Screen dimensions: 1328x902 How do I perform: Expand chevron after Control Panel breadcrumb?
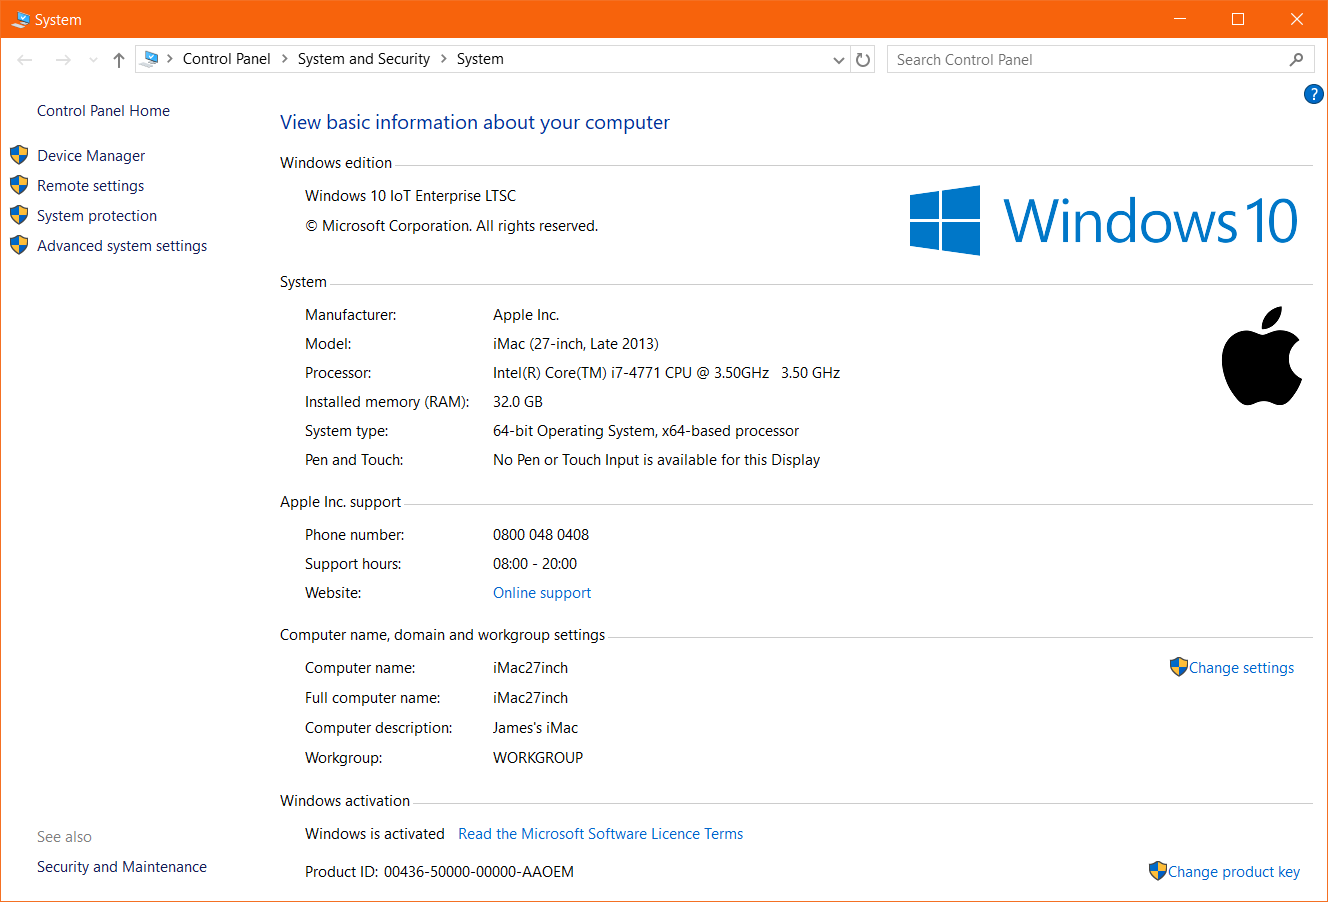tap(285, 59)
